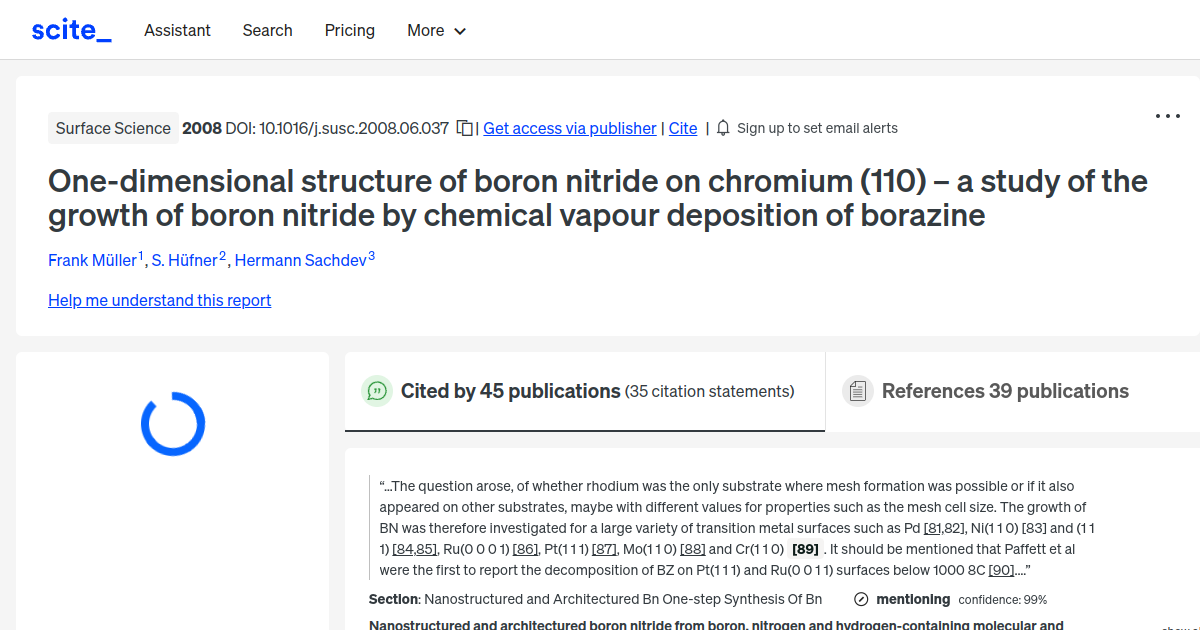Go to the Search section

pyautogui.click(x=267, y=30)
